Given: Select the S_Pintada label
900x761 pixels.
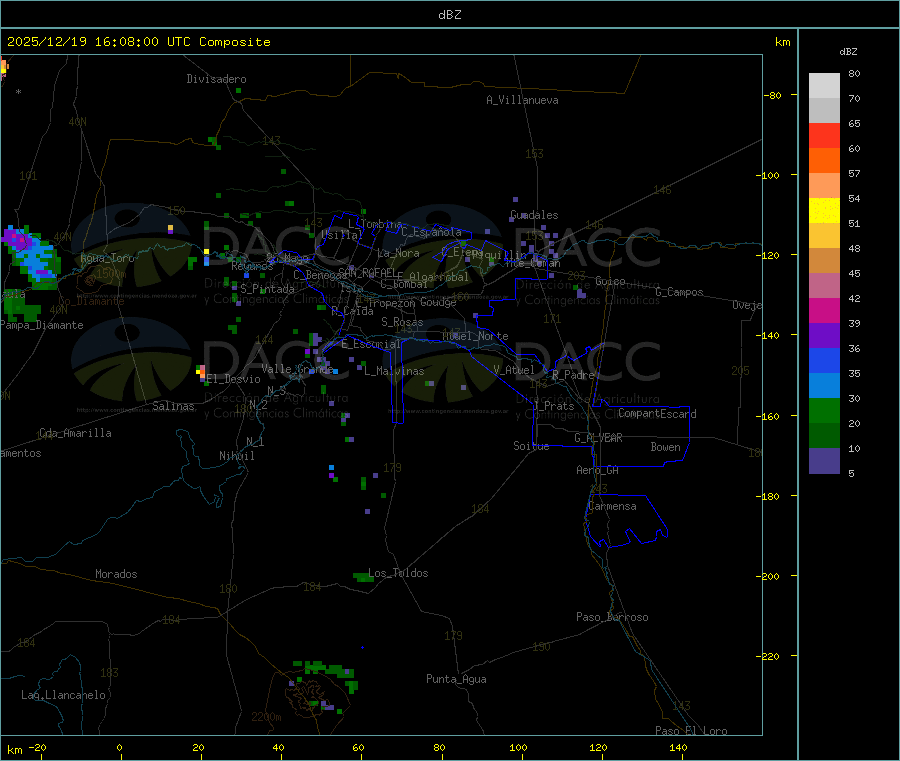Looking at the screenshot, I should (x=267, y=289).
